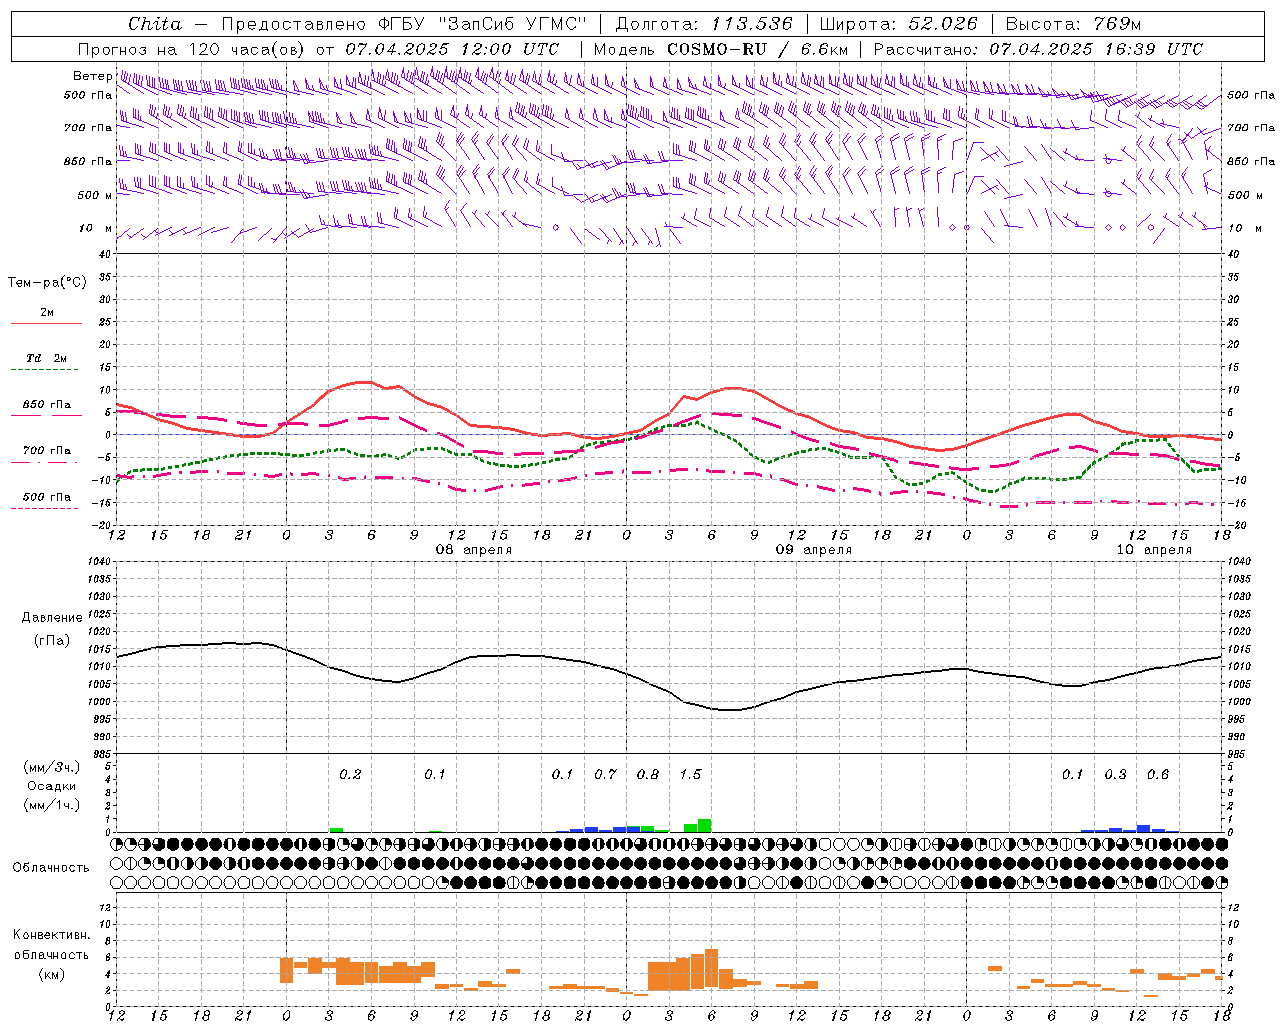Image resolution: width=1280 pixels, height=1024 pixels.
Task: Click the "Широта: 52.026" latitude value
Action: point(899,24)
